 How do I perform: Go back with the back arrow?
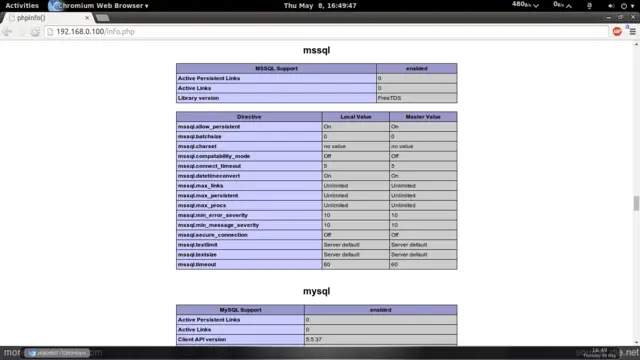click(7, 31)
